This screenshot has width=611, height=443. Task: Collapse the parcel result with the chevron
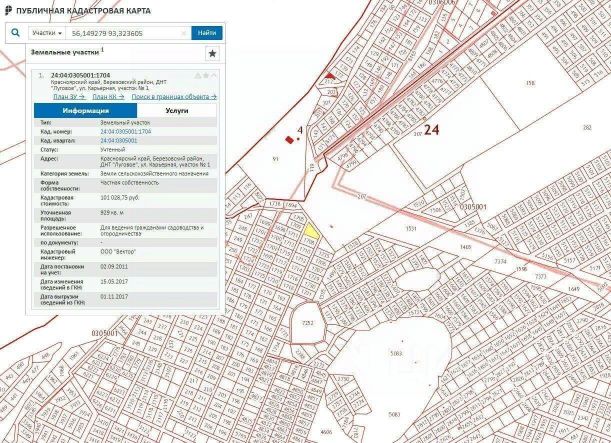211,75
